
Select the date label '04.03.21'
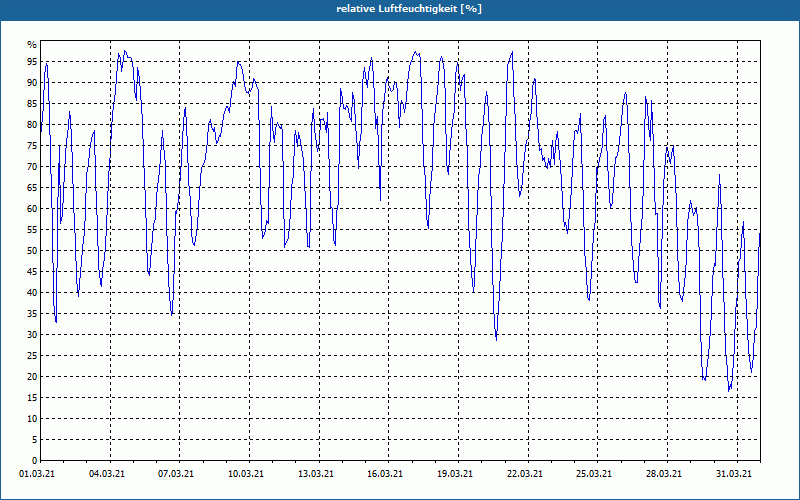[107, 474]
